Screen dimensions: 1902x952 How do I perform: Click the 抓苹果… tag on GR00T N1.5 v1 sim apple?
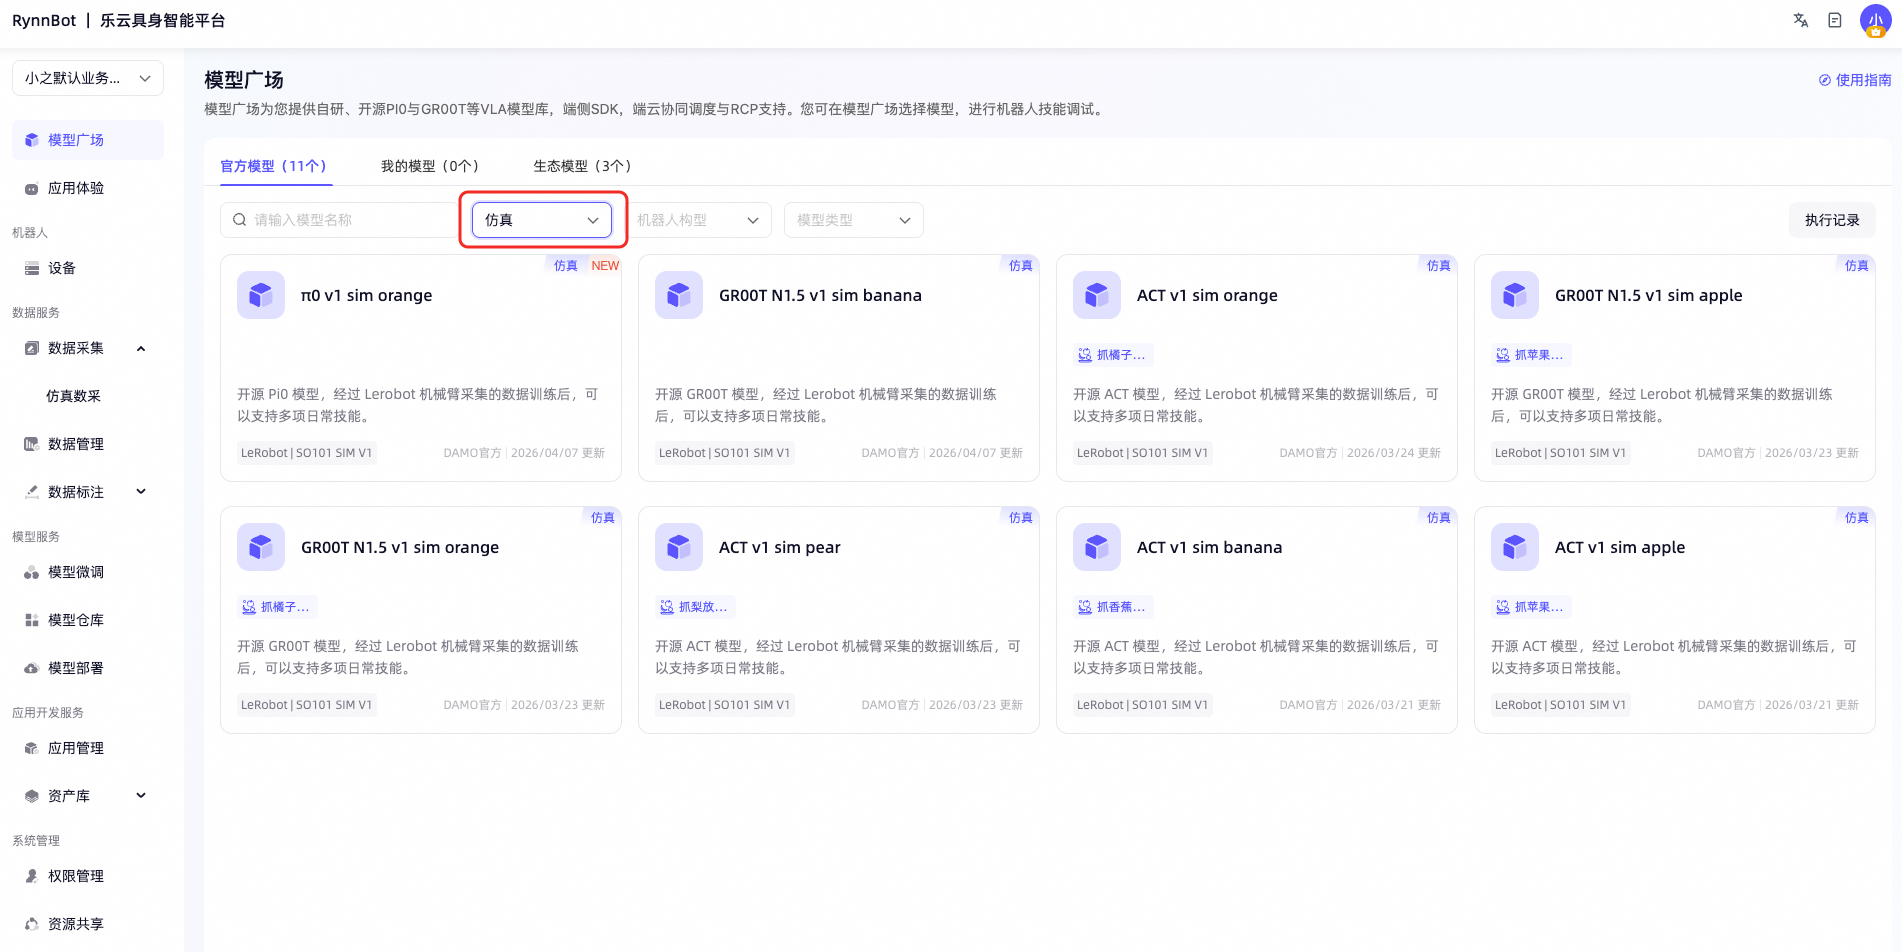pos(1531,355)
